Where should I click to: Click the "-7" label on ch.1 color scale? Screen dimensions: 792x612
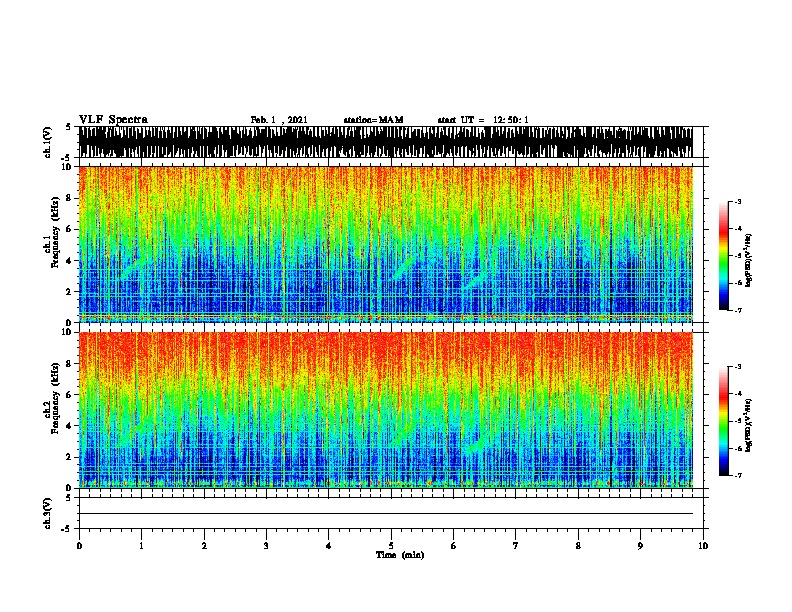[738, 310]
